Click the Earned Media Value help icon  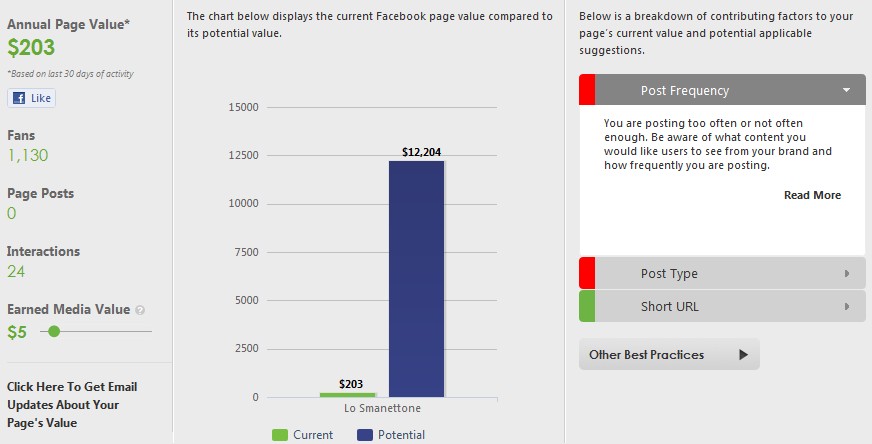tap(140, 310)
